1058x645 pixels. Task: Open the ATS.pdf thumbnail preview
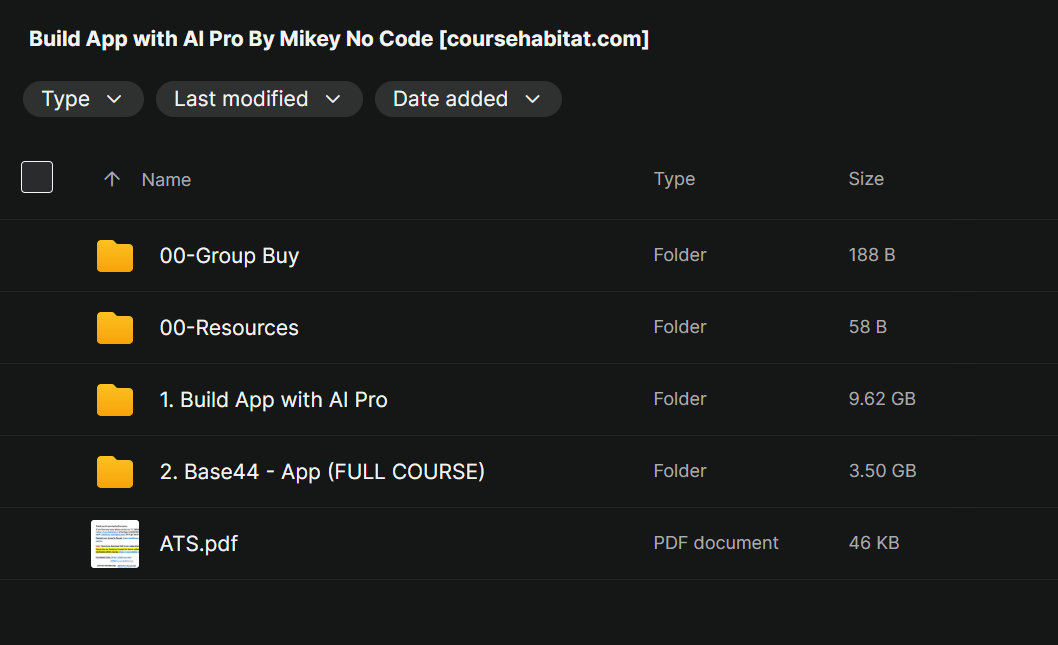115,544
